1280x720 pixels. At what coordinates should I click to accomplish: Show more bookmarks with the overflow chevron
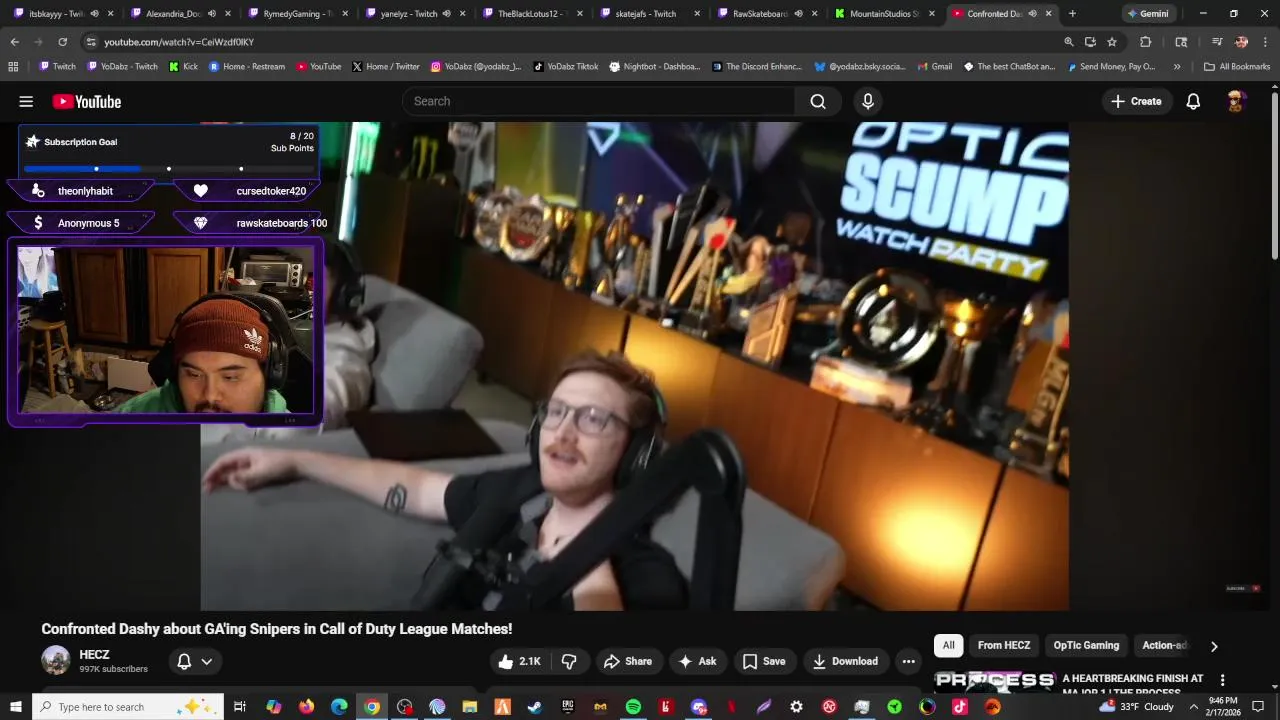(x=1177, y=67)
